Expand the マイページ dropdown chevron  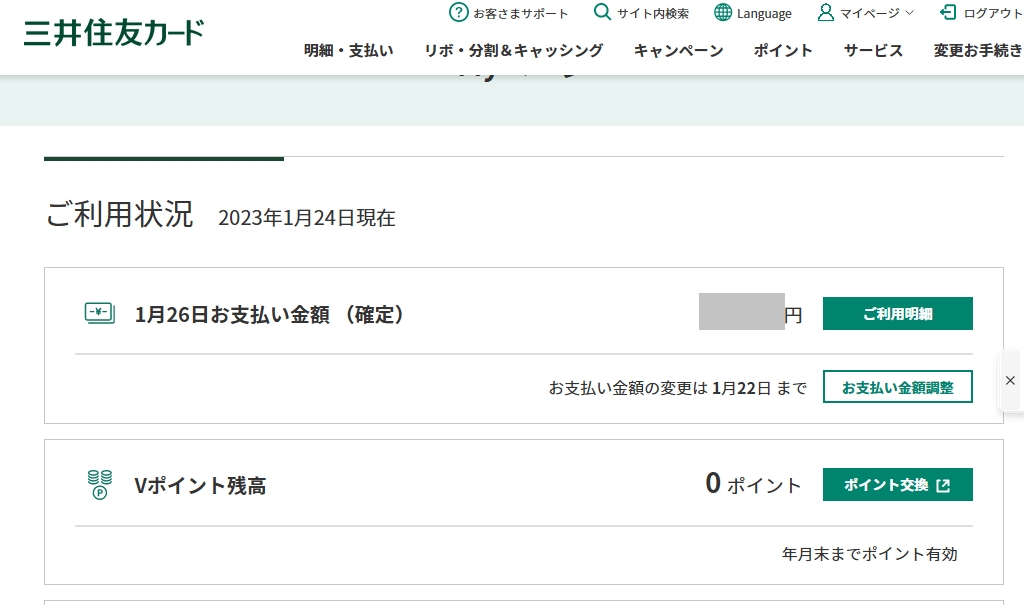pyautogui.click(x=909, y=13)
